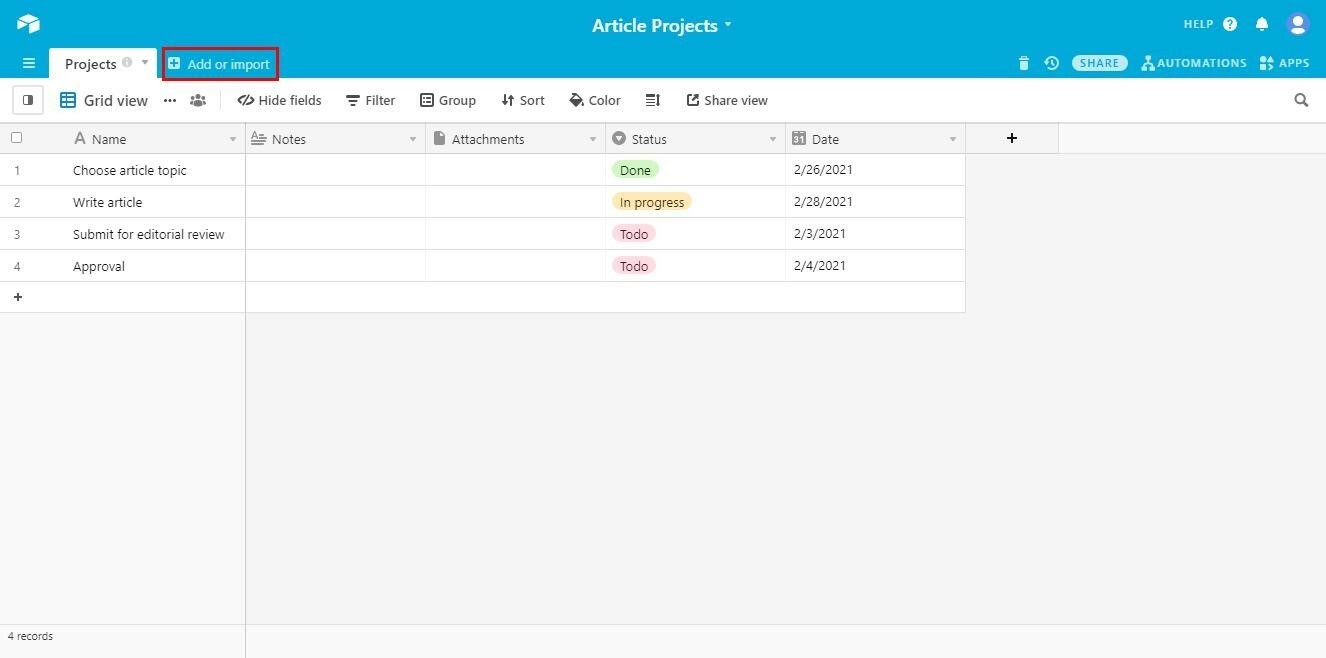Select the In progress status tag
This screenshot has height=658, width=1326.
652,202
